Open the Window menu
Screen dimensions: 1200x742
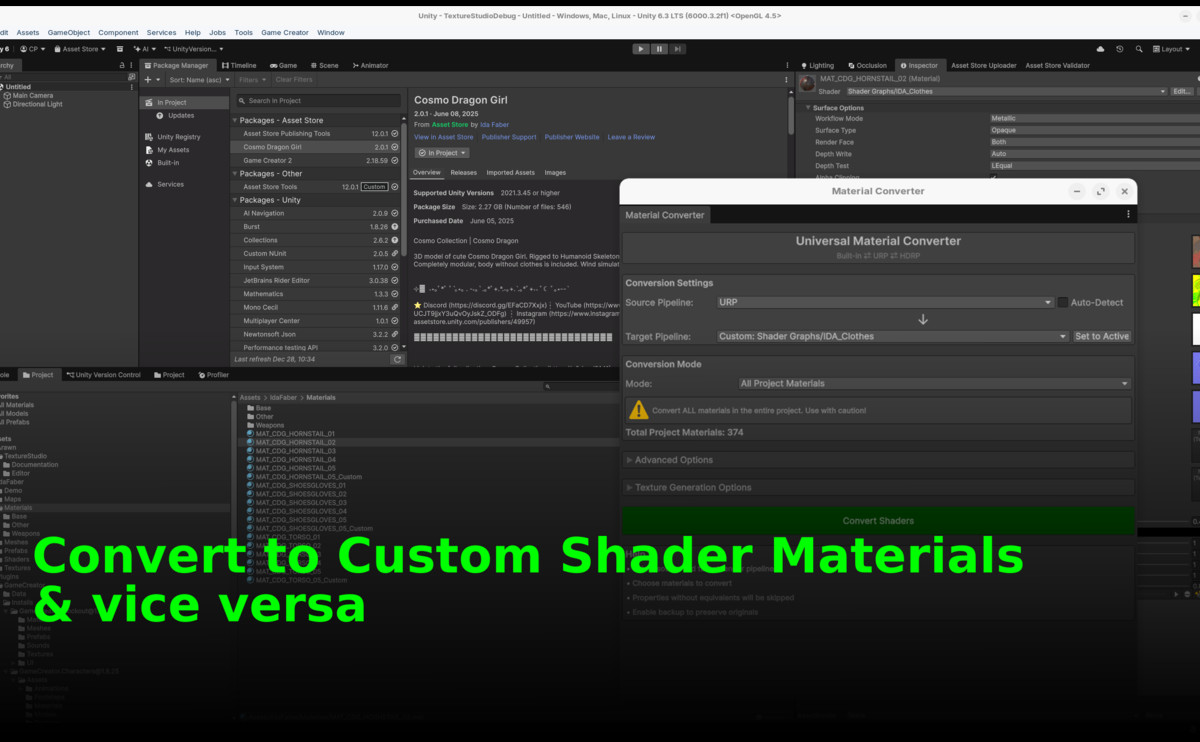[331, 32]
